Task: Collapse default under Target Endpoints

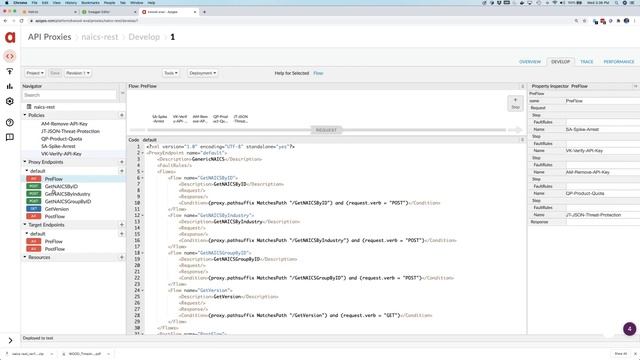Action: pos(27,233)
